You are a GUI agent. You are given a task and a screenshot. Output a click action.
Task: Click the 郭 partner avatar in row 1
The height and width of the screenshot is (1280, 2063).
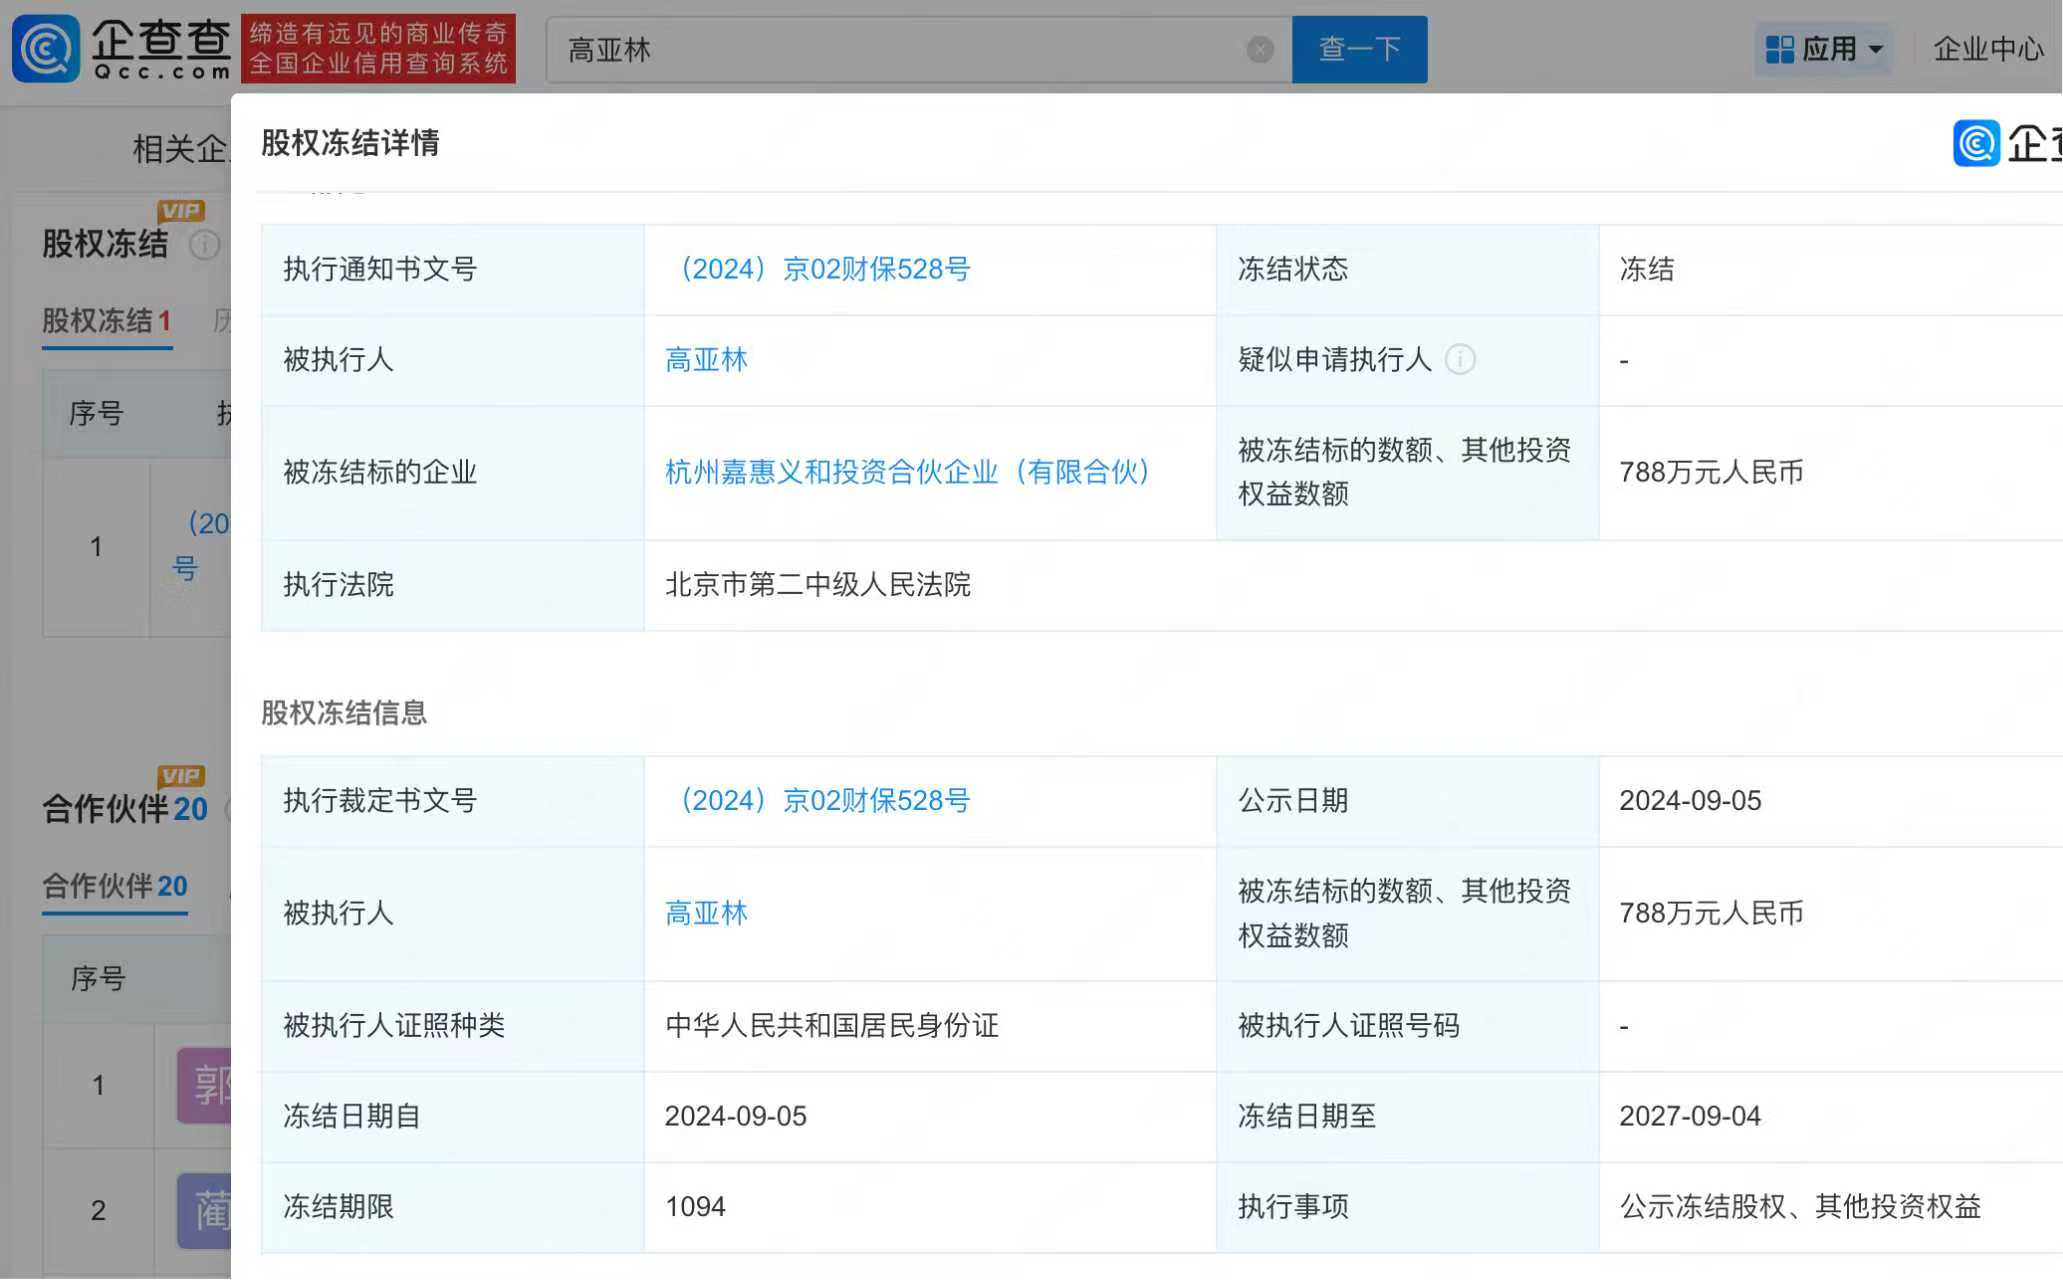click(x=205, y=1085)
